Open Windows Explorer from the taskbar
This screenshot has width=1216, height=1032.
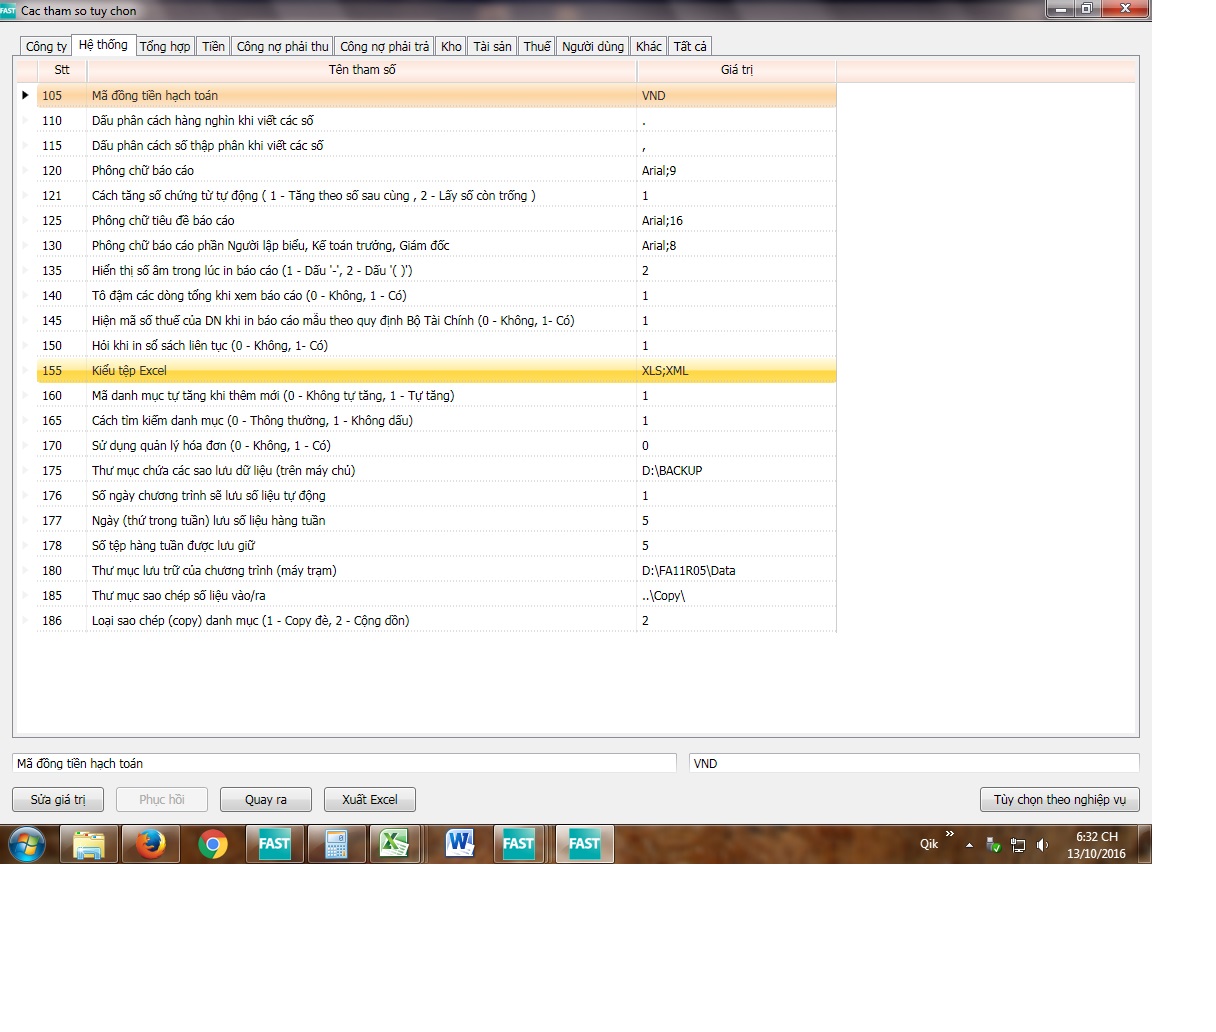point(89,844)
